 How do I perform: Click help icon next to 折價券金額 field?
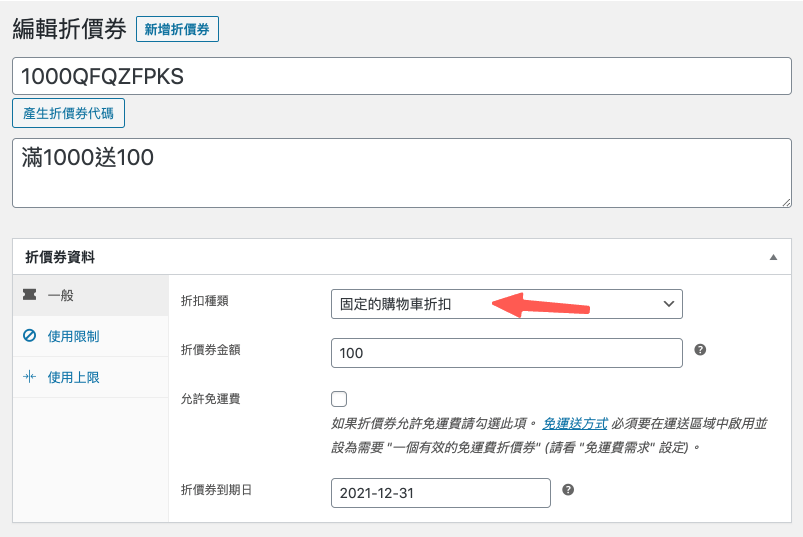(700, 351)
